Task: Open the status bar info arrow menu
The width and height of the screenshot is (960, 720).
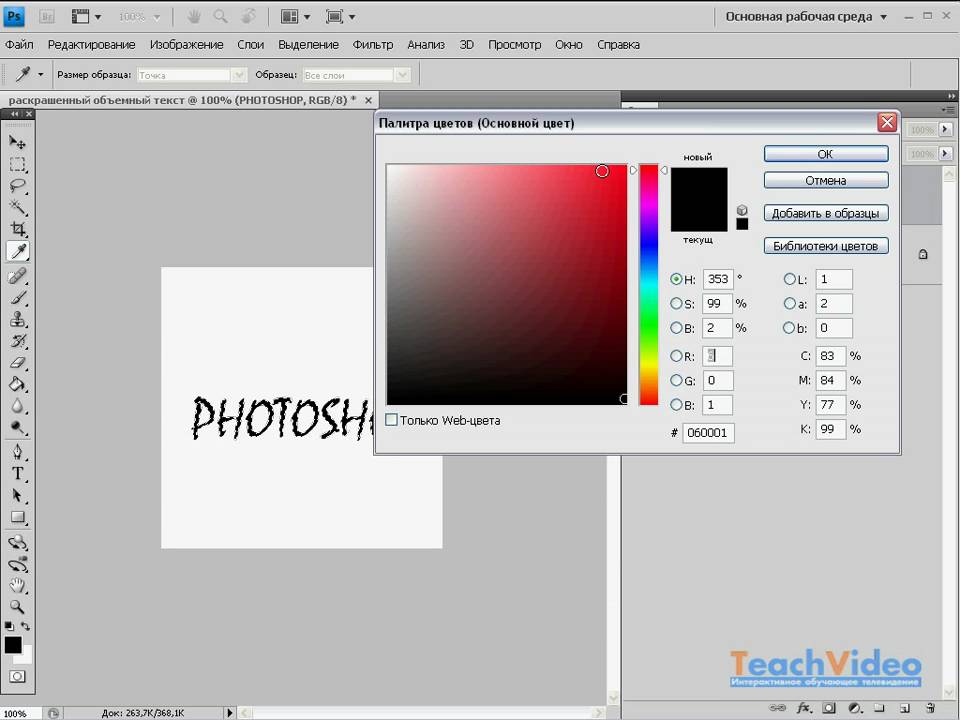Action: (230, 713)
